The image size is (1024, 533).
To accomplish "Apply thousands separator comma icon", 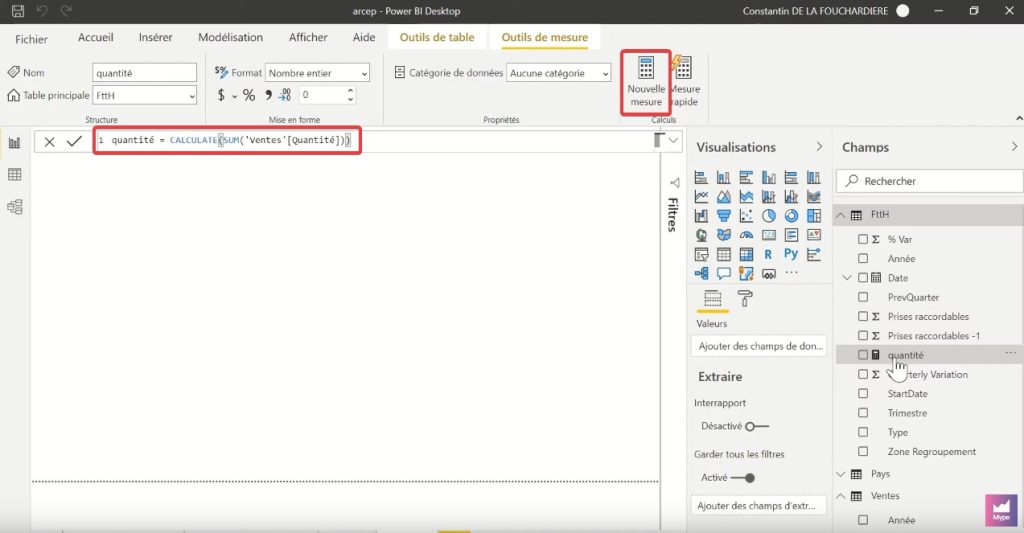I will tap(268, 95).
